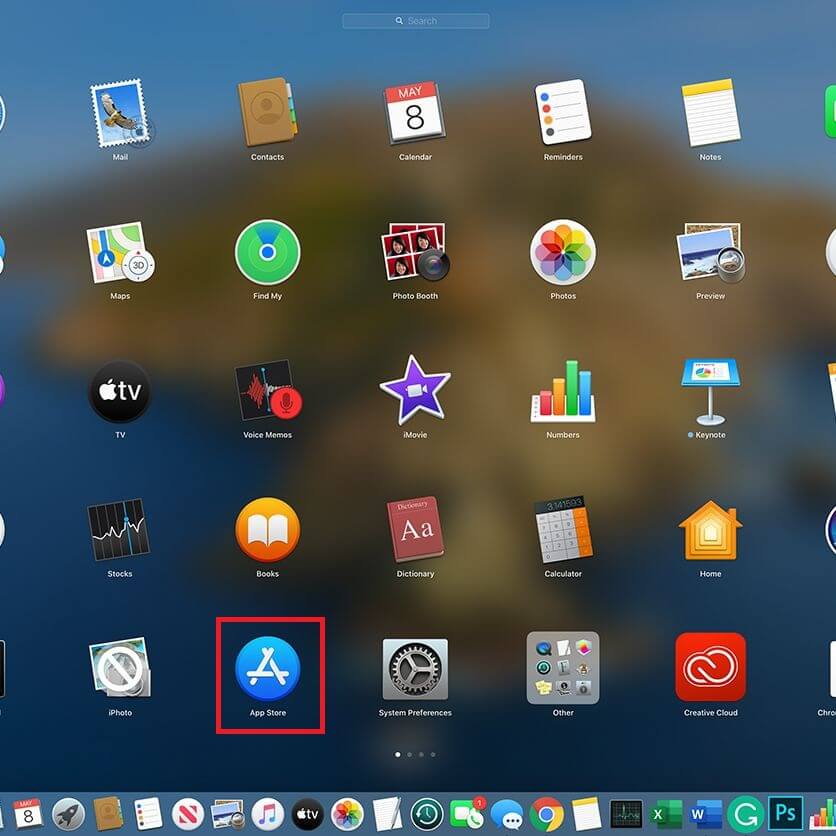Open Messages from the Dock
Image resolution: width=836 pixels, height=836 pixels.
(507, 815)
